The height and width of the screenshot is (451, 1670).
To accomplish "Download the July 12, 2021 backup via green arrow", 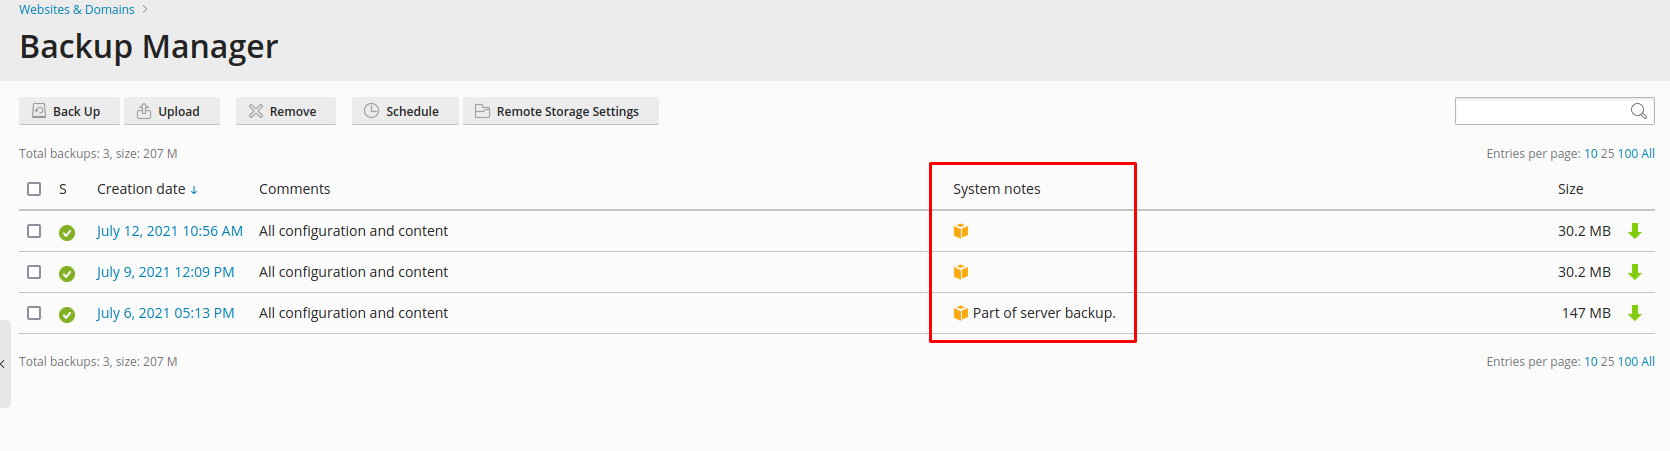I will click(1635, 231).
